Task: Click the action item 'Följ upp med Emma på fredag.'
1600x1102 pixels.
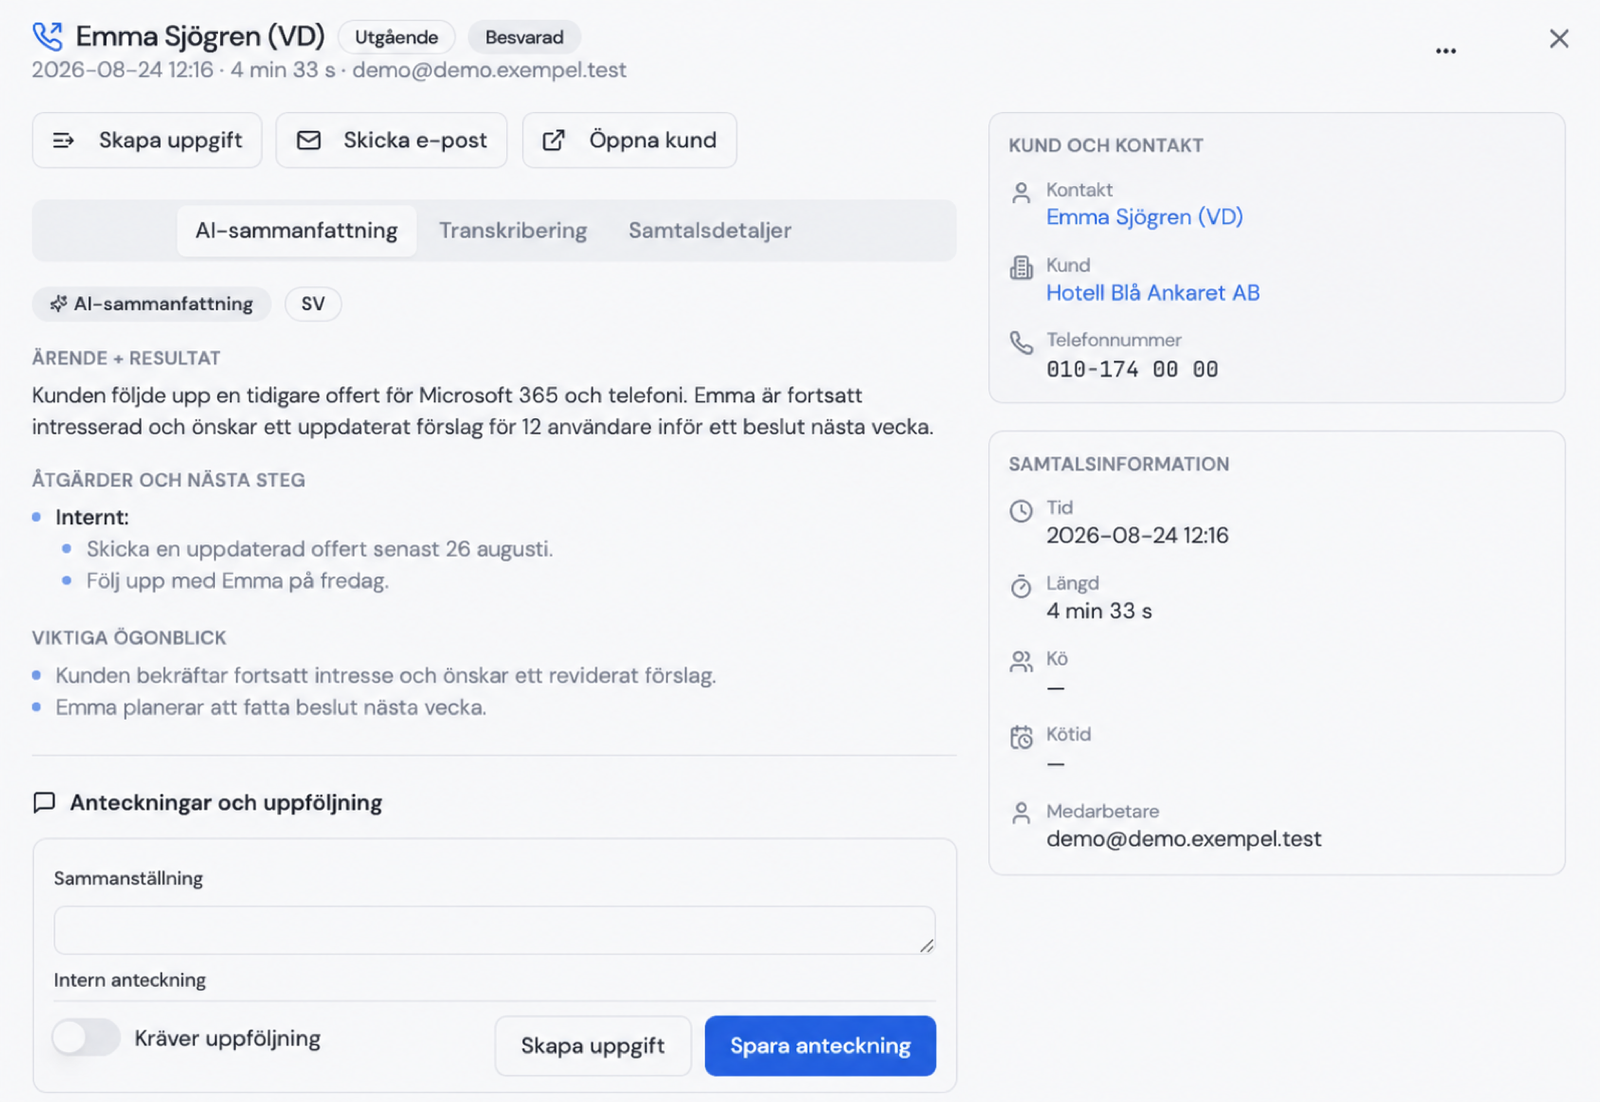Action: point(237,581)
